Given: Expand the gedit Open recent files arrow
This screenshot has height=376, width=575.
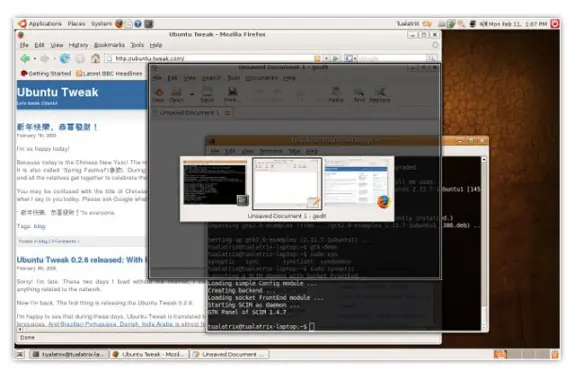Looking at the screenshot, I should 191,94.
